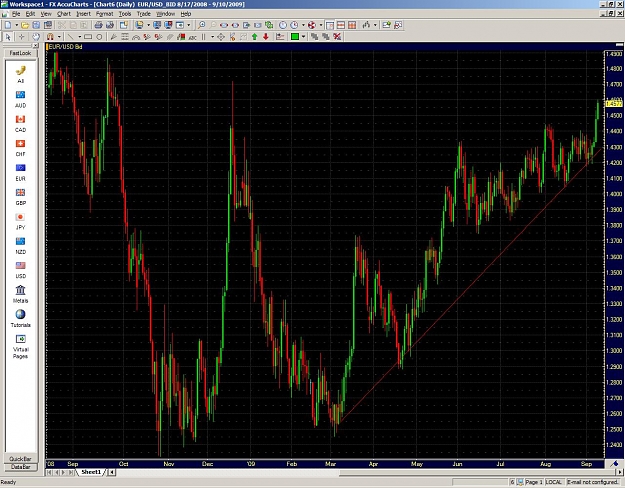Toggle the data window layout button

(330, 25)
